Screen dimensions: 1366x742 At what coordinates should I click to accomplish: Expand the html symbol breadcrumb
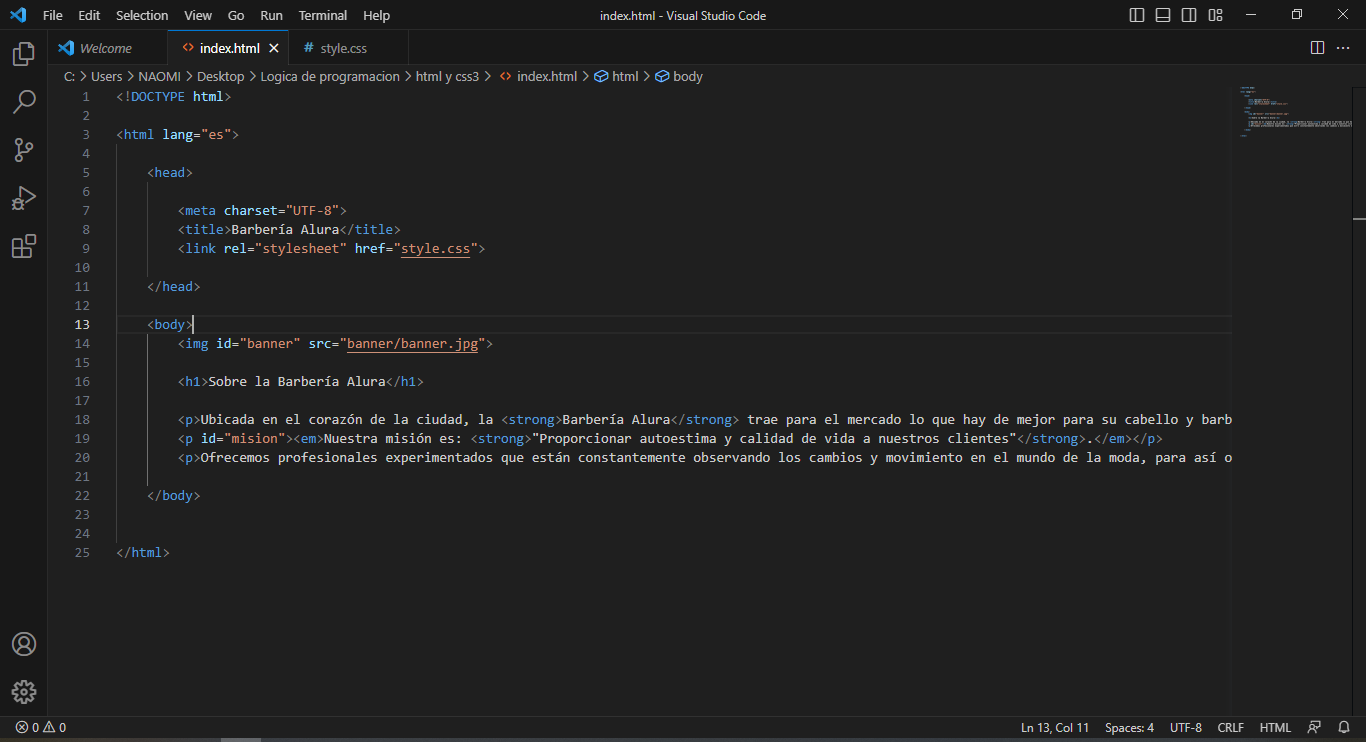tap(616, 76)
